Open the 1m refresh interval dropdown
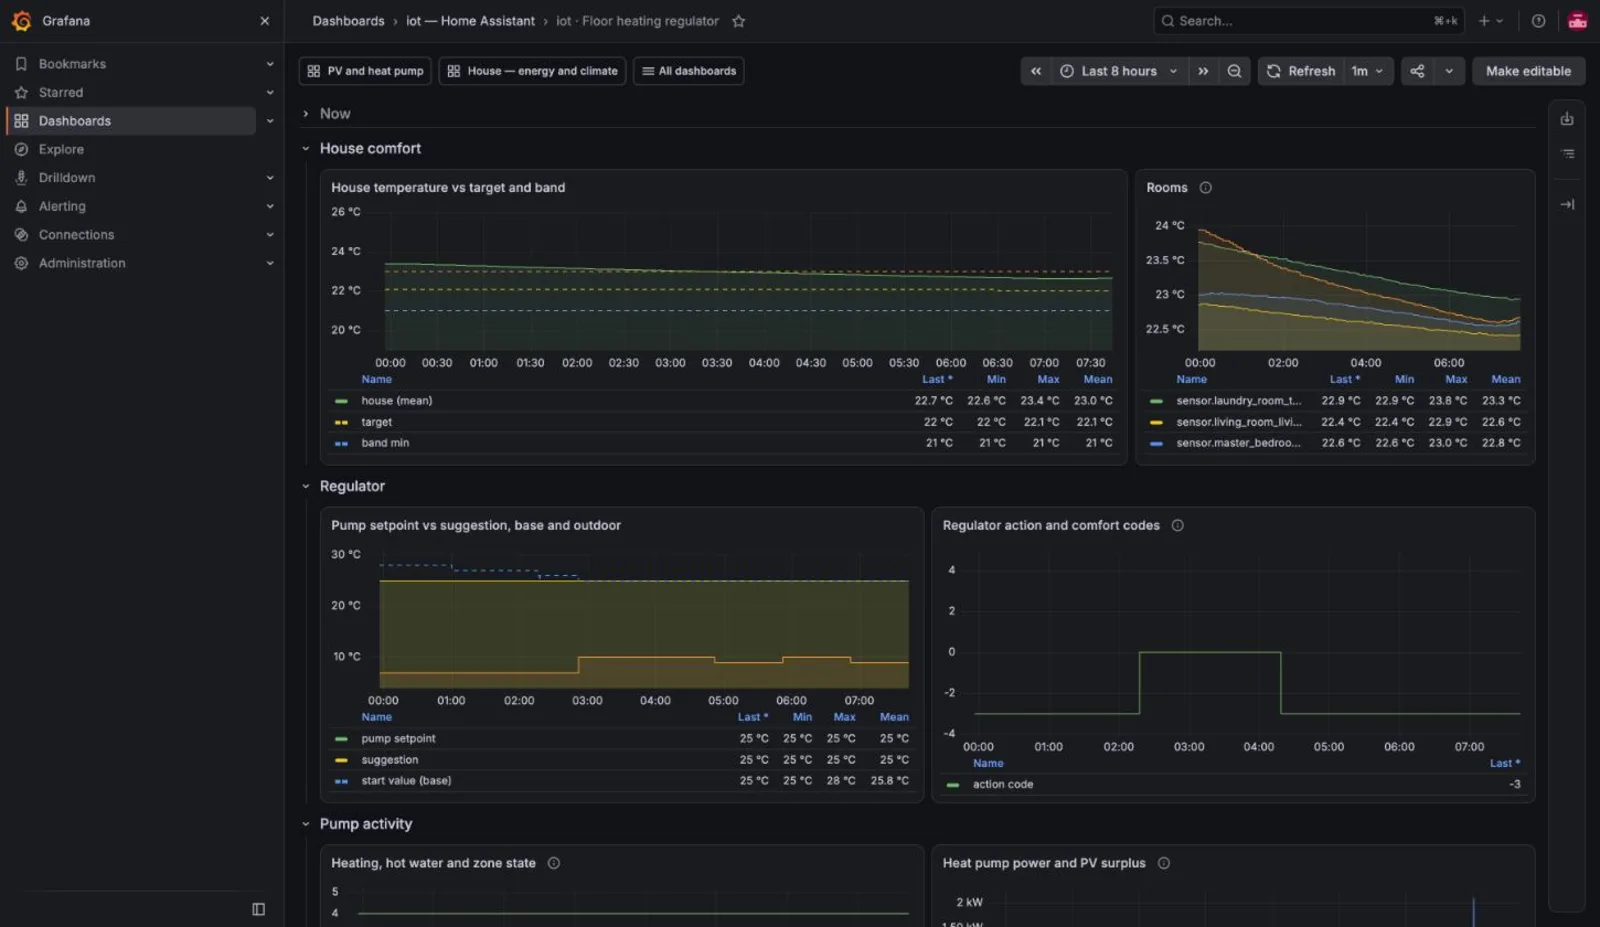 click(1367, 71)
